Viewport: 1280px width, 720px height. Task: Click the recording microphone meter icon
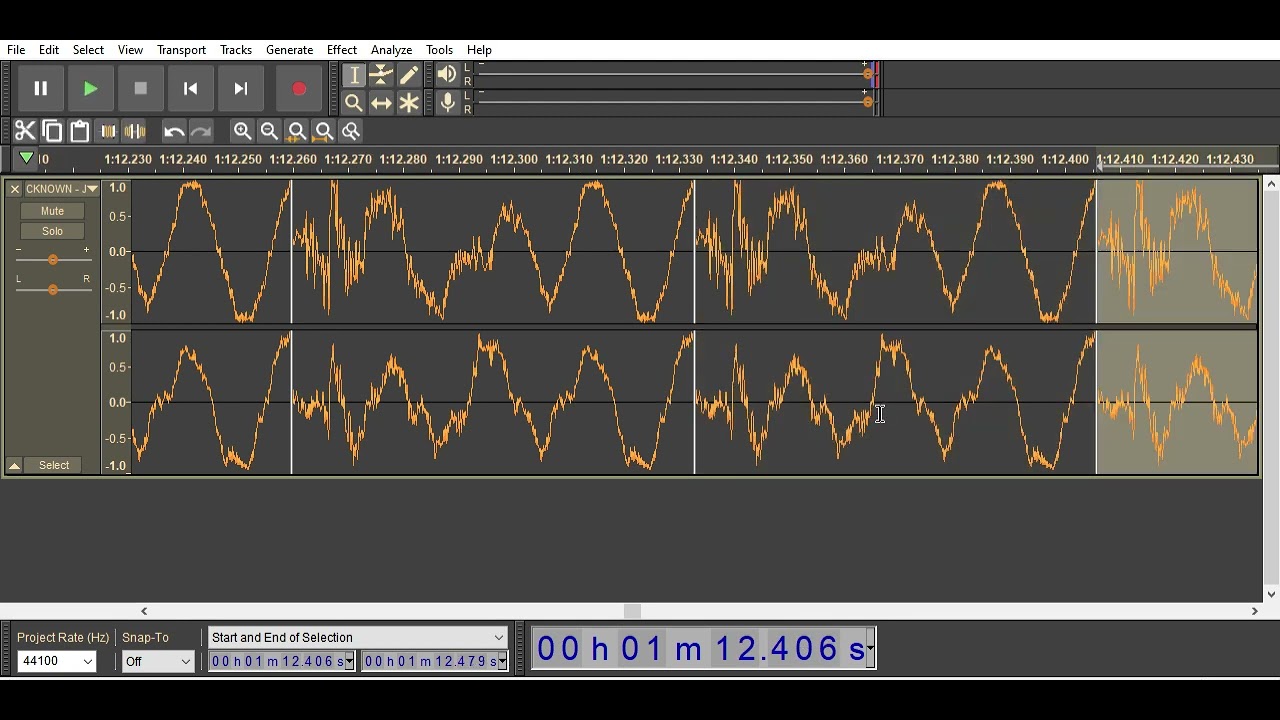click(447, 102)
